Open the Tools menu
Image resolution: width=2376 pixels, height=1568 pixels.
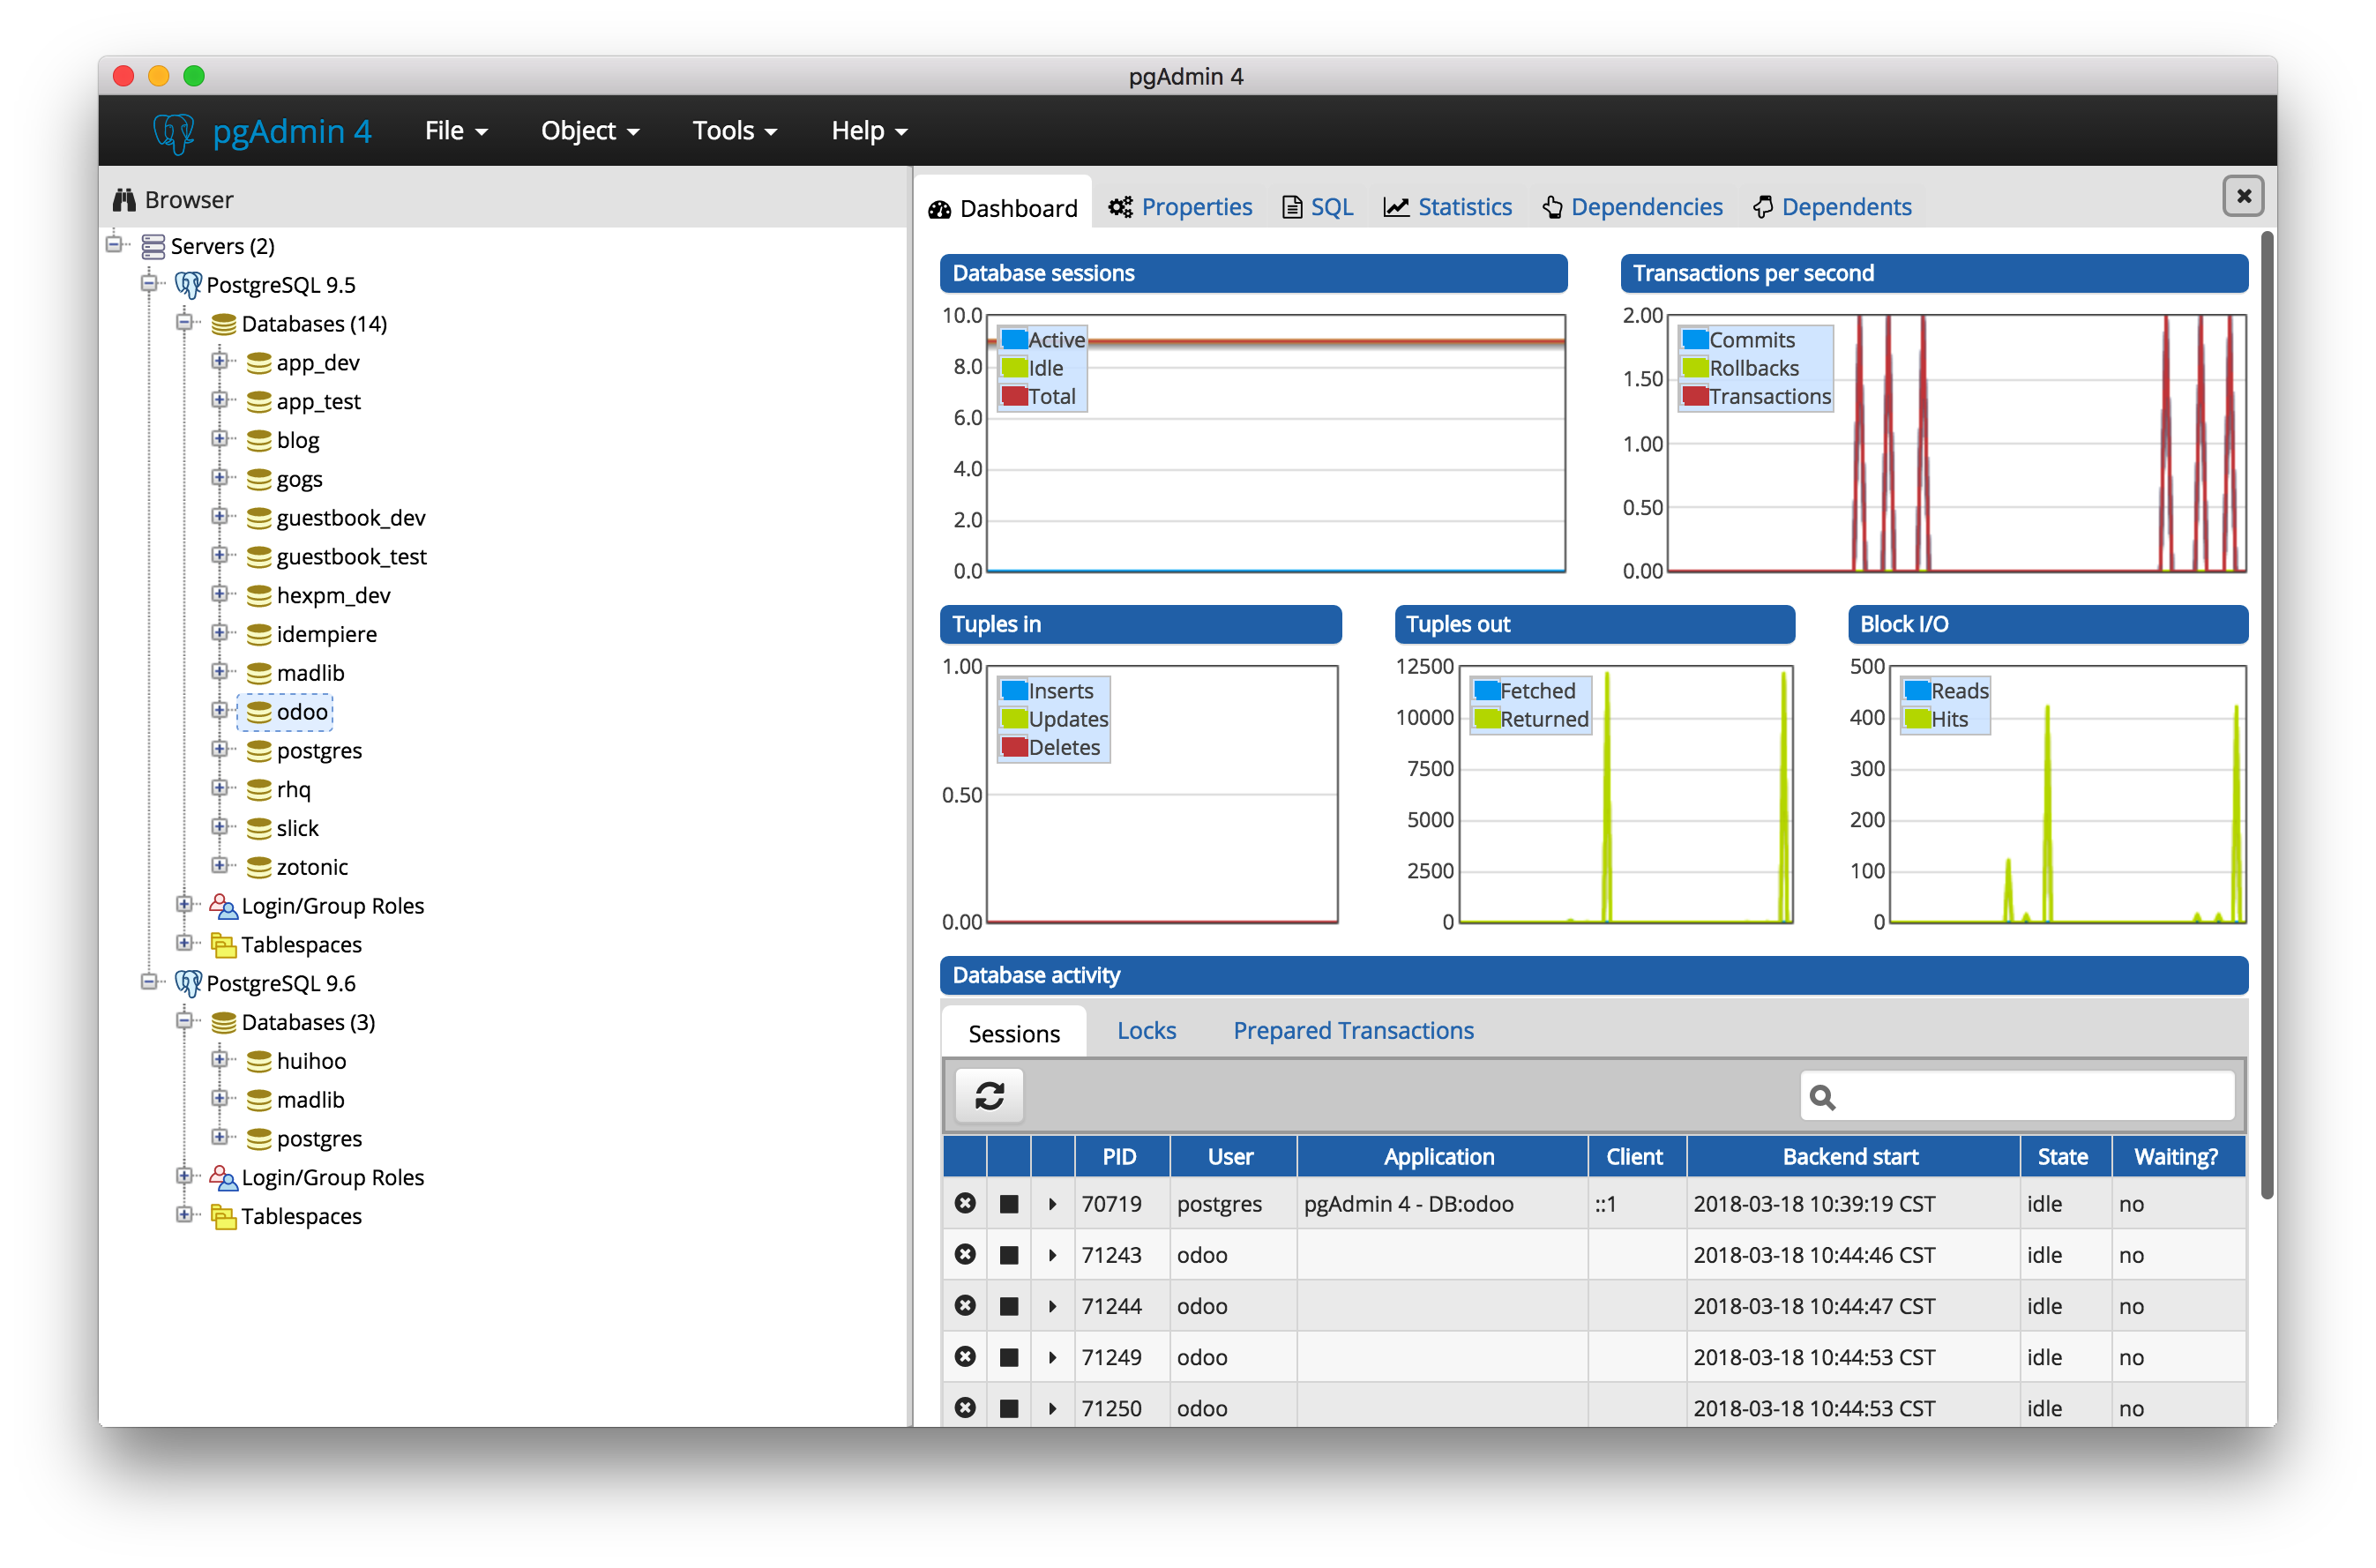point(734,131)
